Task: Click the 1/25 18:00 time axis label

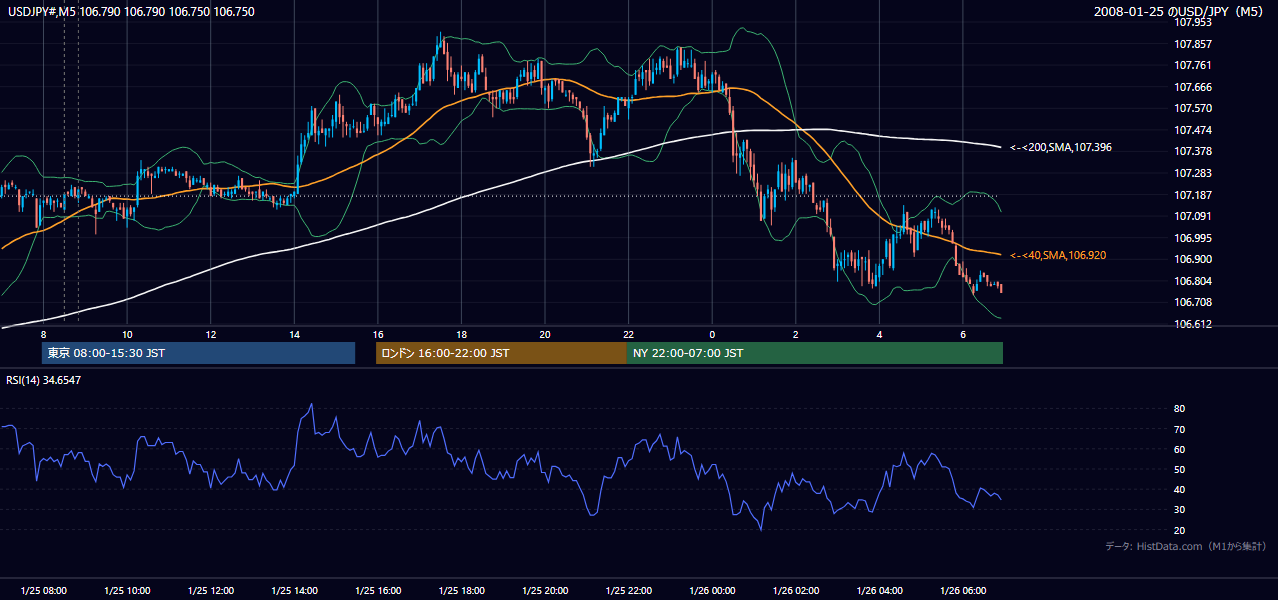Action: coord(461,591)
